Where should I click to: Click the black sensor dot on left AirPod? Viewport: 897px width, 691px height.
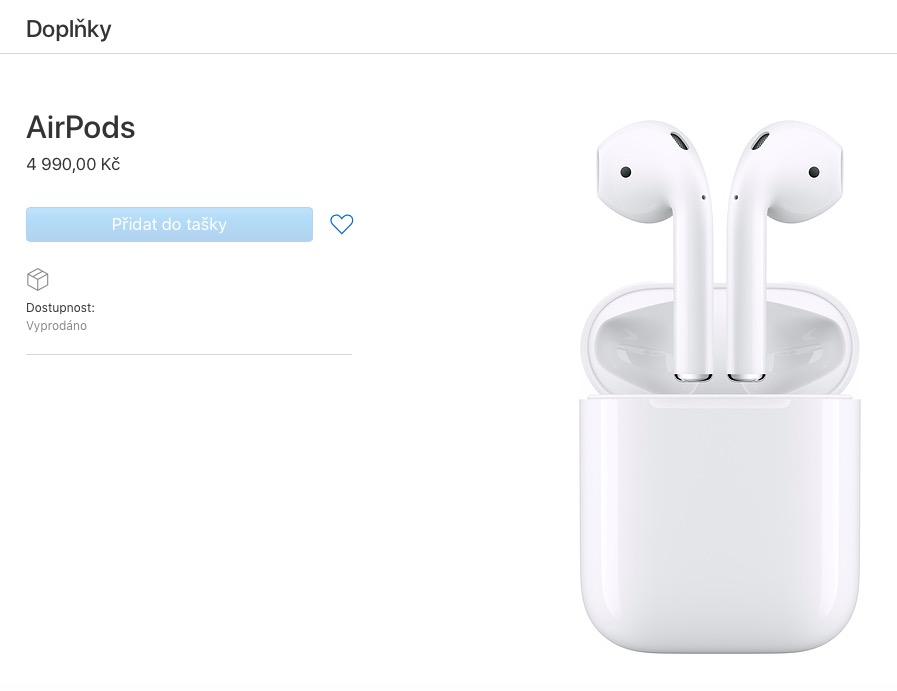(x=626, y=172)
